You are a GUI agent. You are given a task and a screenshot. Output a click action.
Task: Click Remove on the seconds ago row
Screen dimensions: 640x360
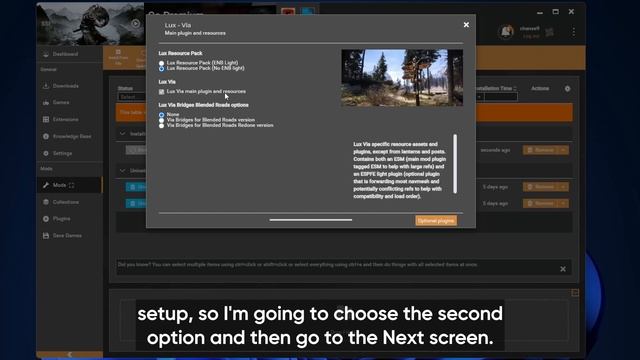coord(540,150)
